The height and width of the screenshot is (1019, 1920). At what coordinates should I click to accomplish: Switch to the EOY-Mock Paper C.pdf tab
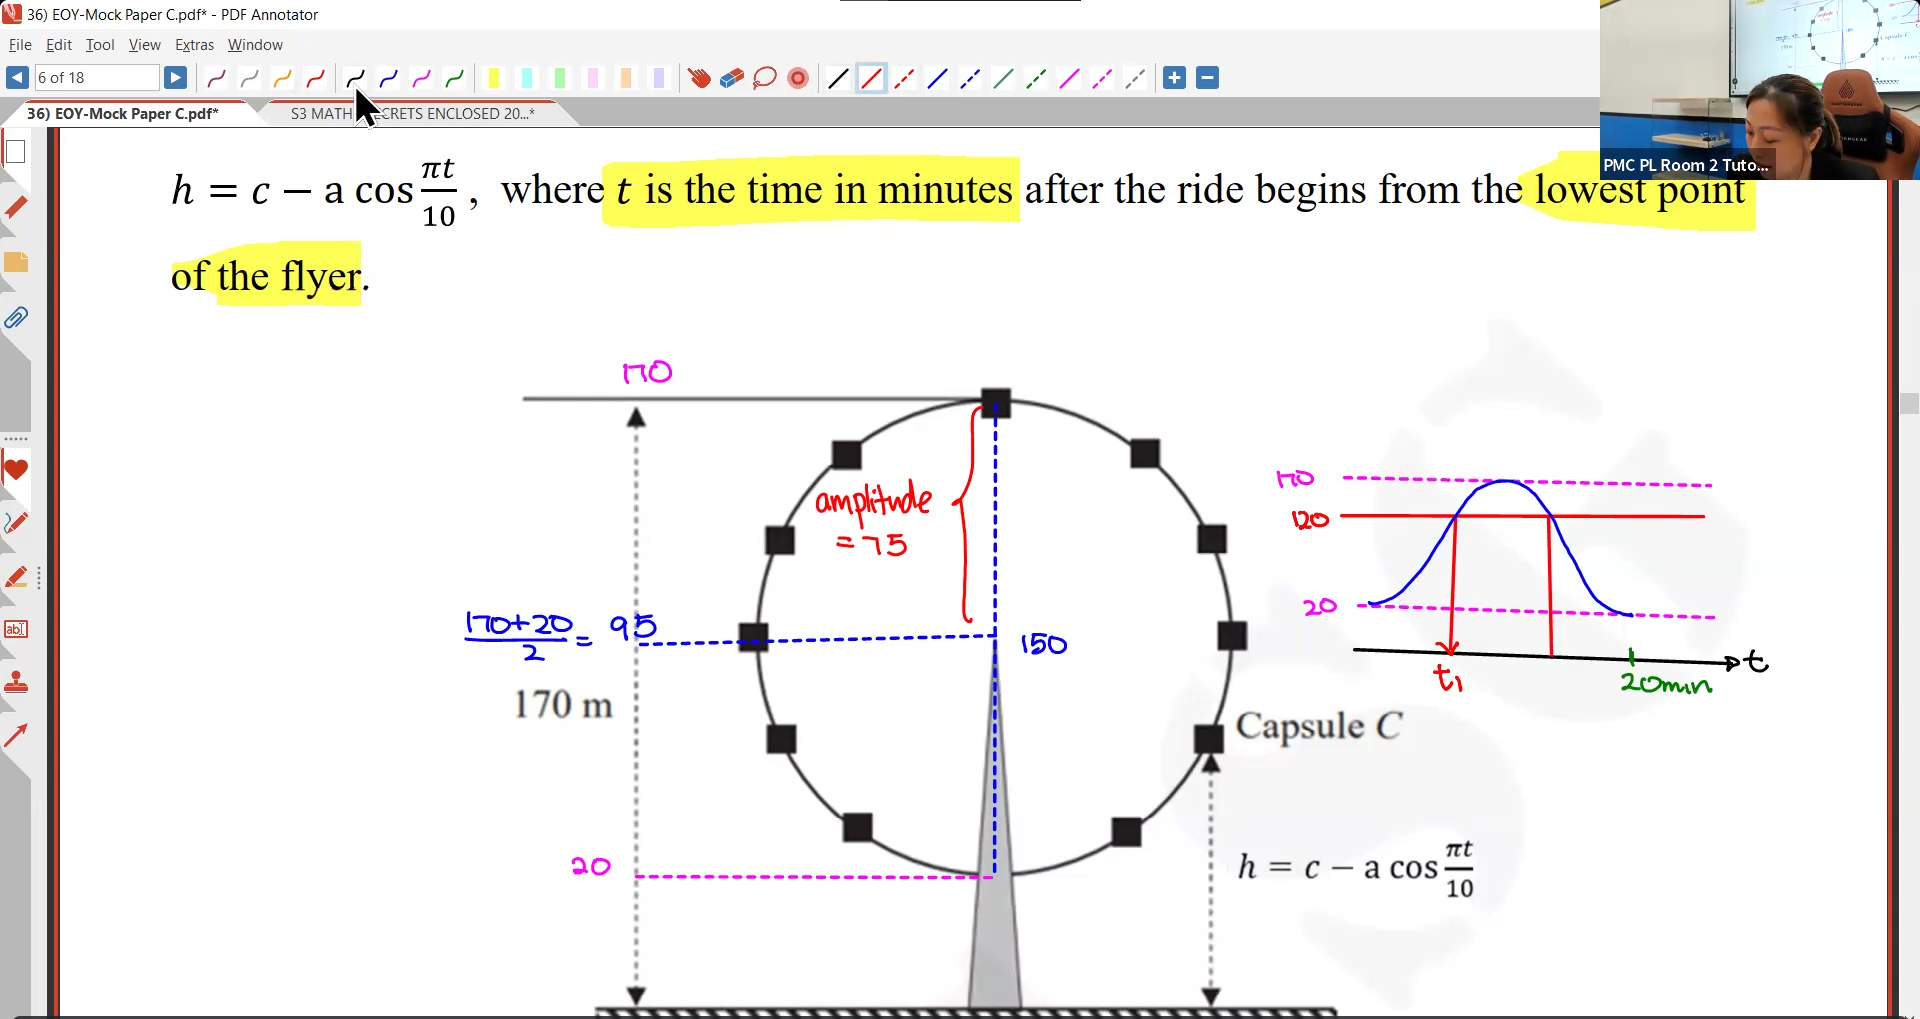[x=123, y=114]
